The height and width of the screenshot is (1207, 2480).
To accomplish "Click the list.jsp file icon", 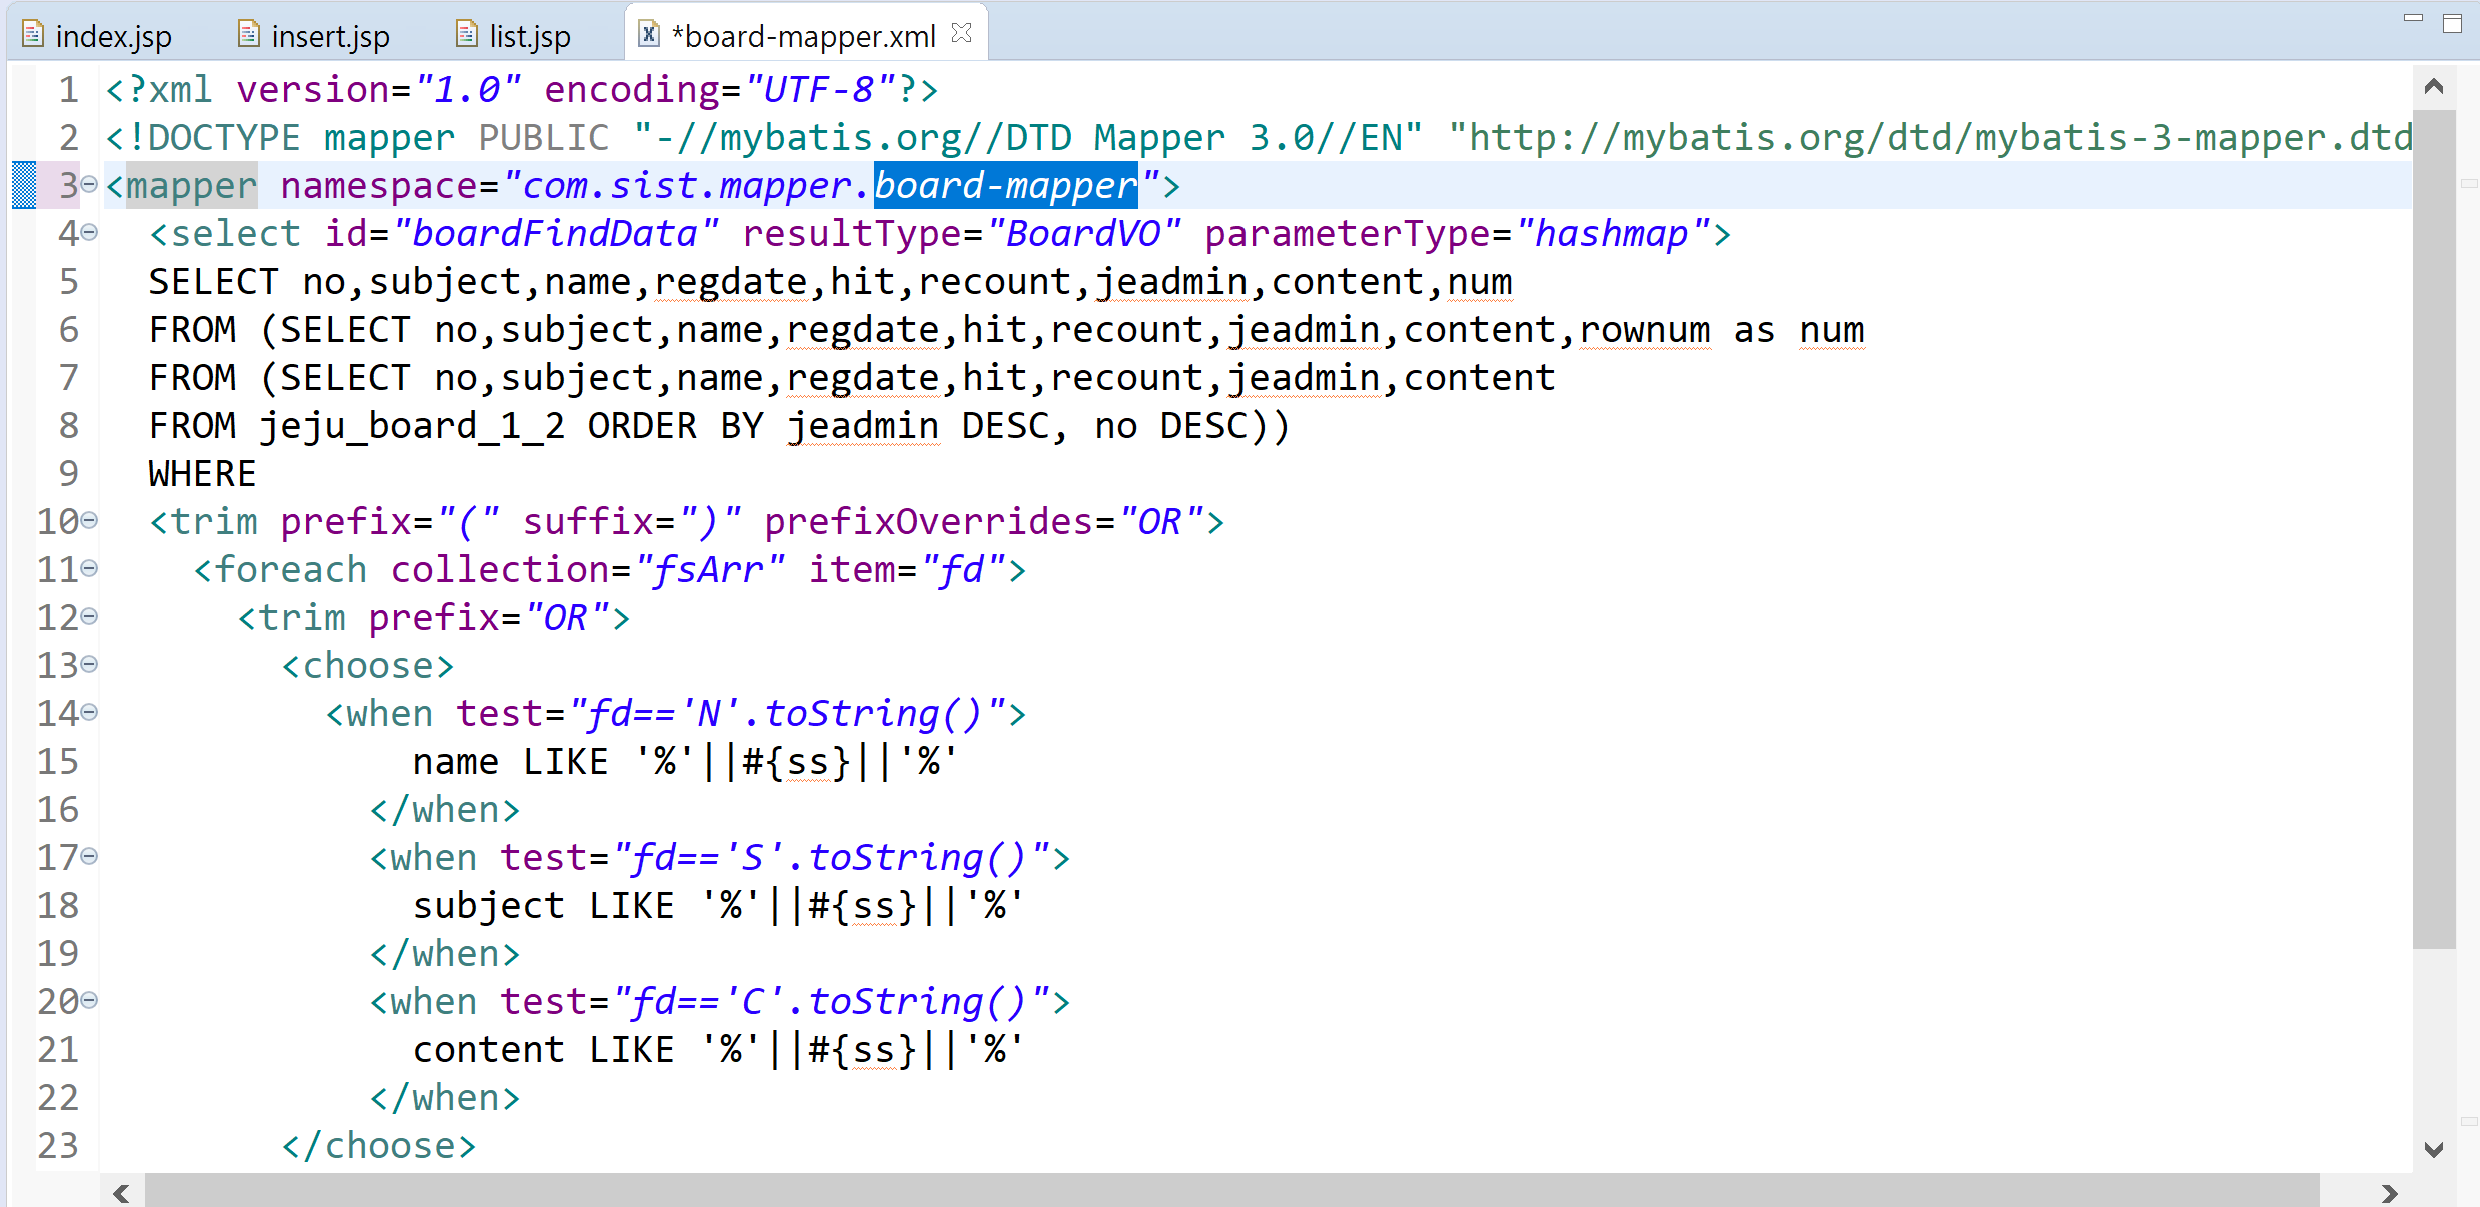I will pos(466,35).
